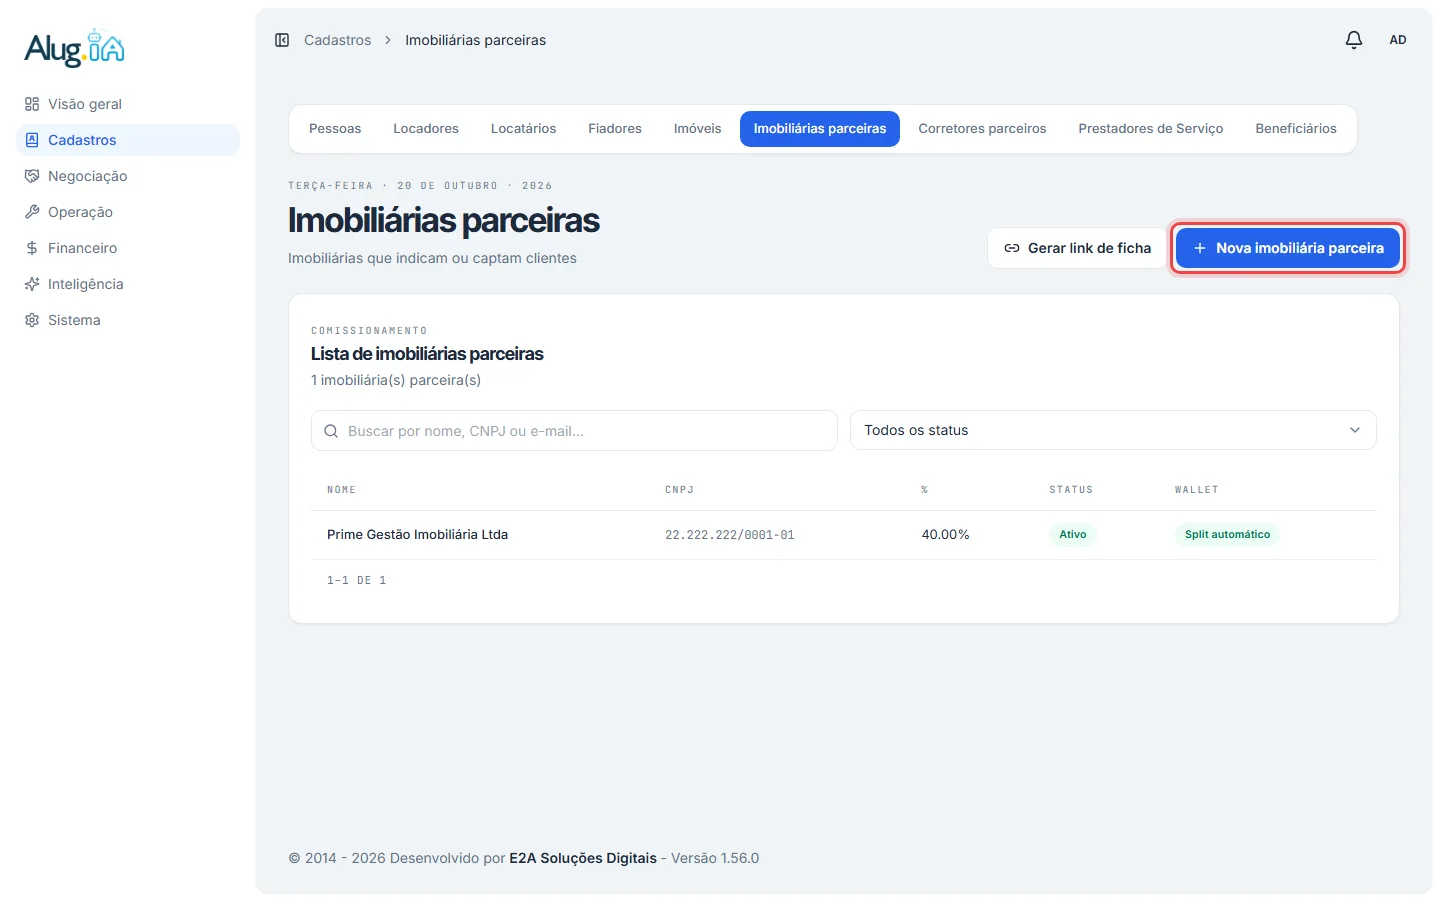The image size is (1440, 900).
Task: Switch to the Locadores tab
Action: point(426,129)
